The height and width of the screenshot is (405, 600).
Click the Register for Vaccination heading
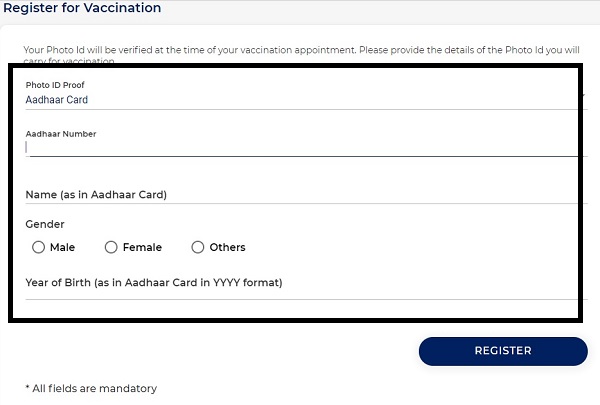click(x=83, y=8)
